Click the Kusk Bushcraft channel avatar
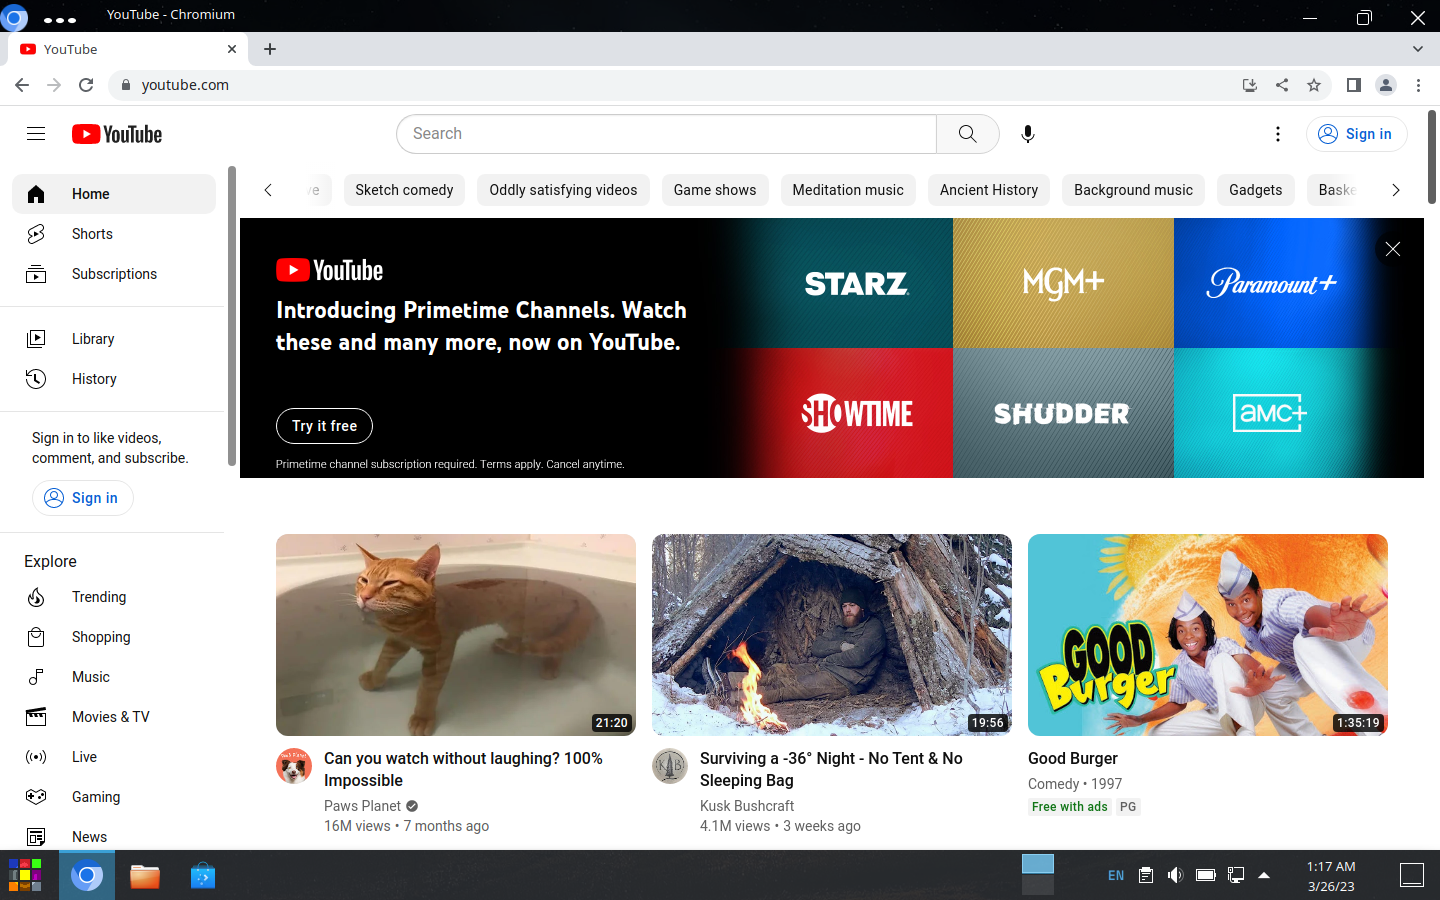Screen dimensions: 1440x900 (x=670, y=766)
